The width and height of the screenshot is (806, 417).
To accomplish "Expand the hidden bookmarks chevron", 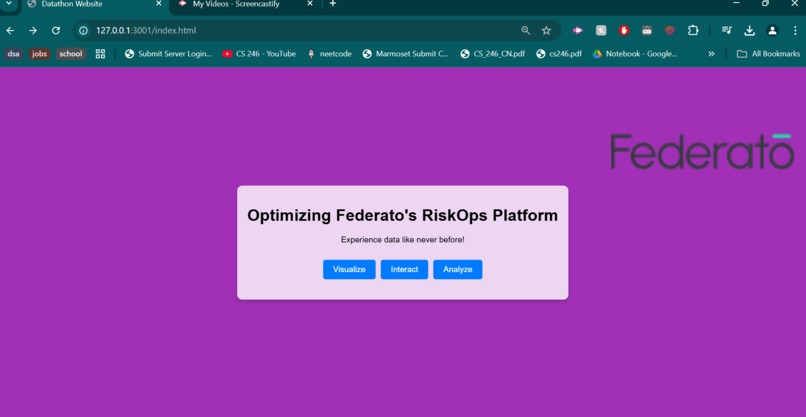I will (711, 53).
